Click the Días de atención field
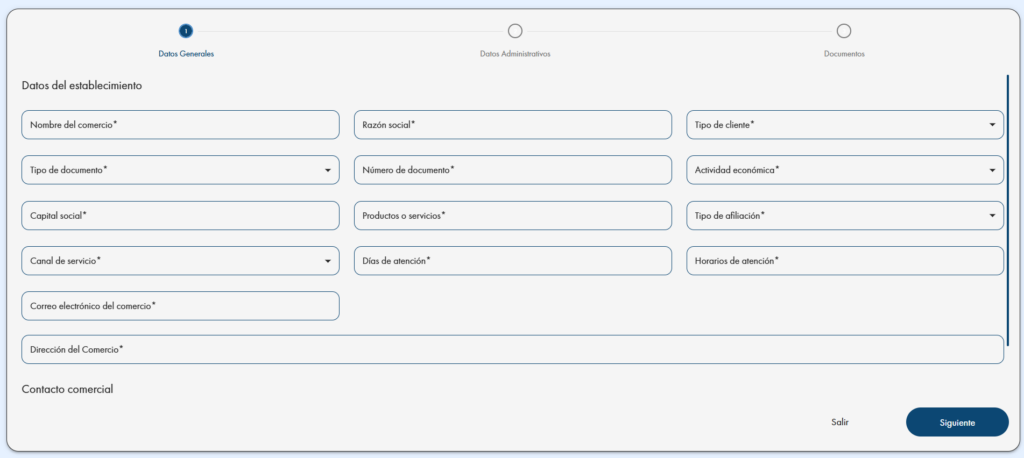 (513, 261)
